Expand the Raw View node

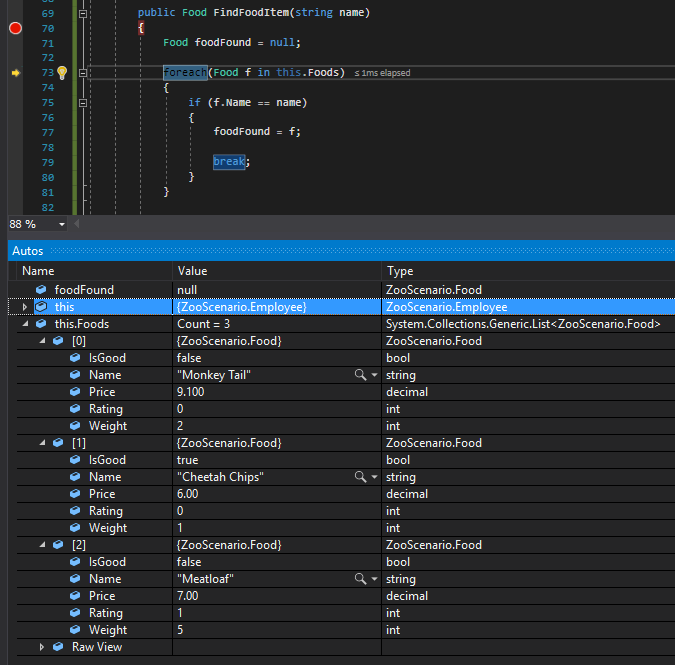42,647
